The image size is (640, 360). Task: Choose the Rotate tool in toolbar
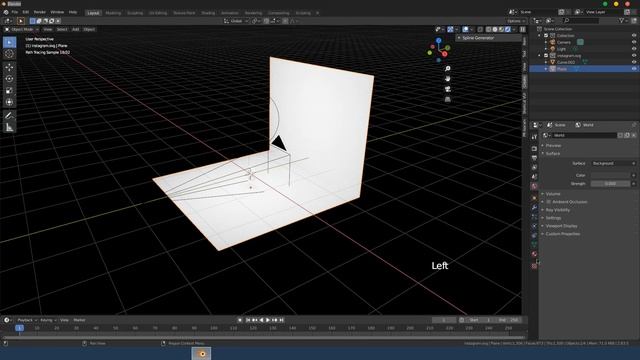pos(9,79)
